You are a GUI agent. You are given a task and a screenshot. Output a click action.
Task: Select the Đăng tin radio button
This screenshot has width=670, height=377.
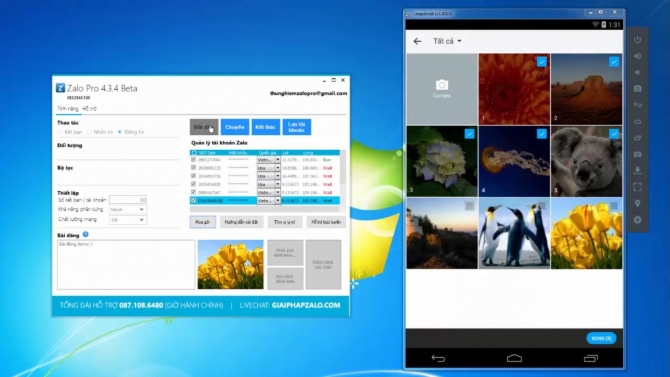pyautogui.click(x=120, y=132)
